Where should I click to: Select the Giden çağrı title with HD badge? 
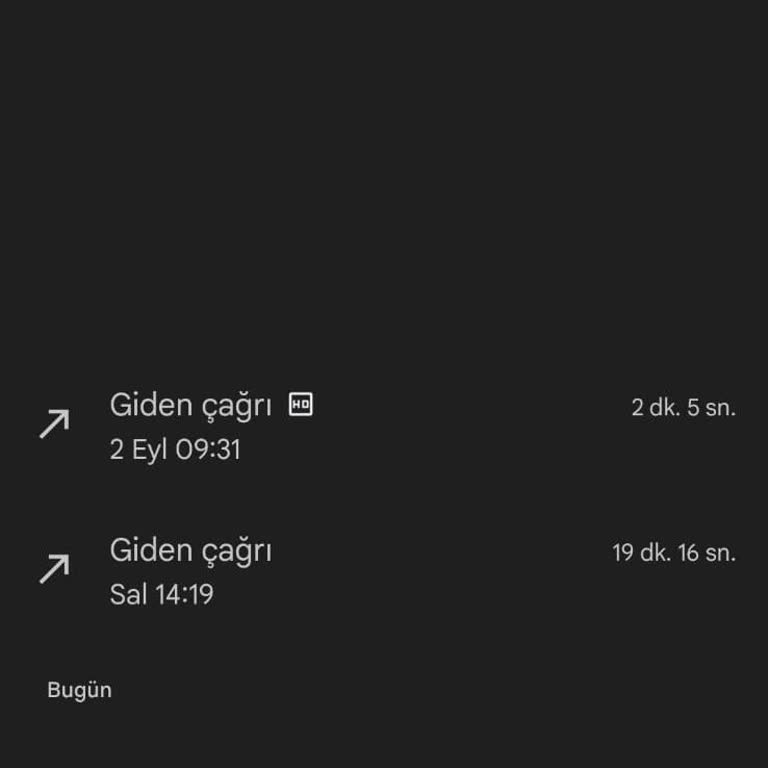190,405
